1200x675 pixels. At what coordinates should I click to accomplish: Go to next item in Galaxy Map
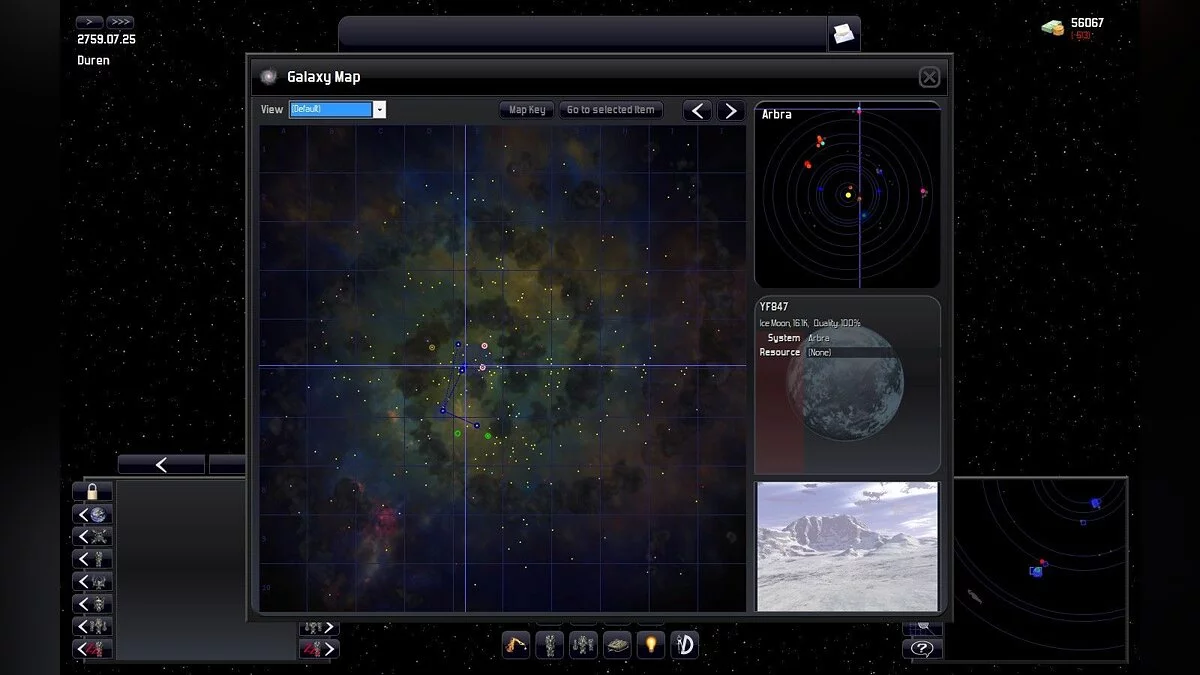tap(731, 110)
